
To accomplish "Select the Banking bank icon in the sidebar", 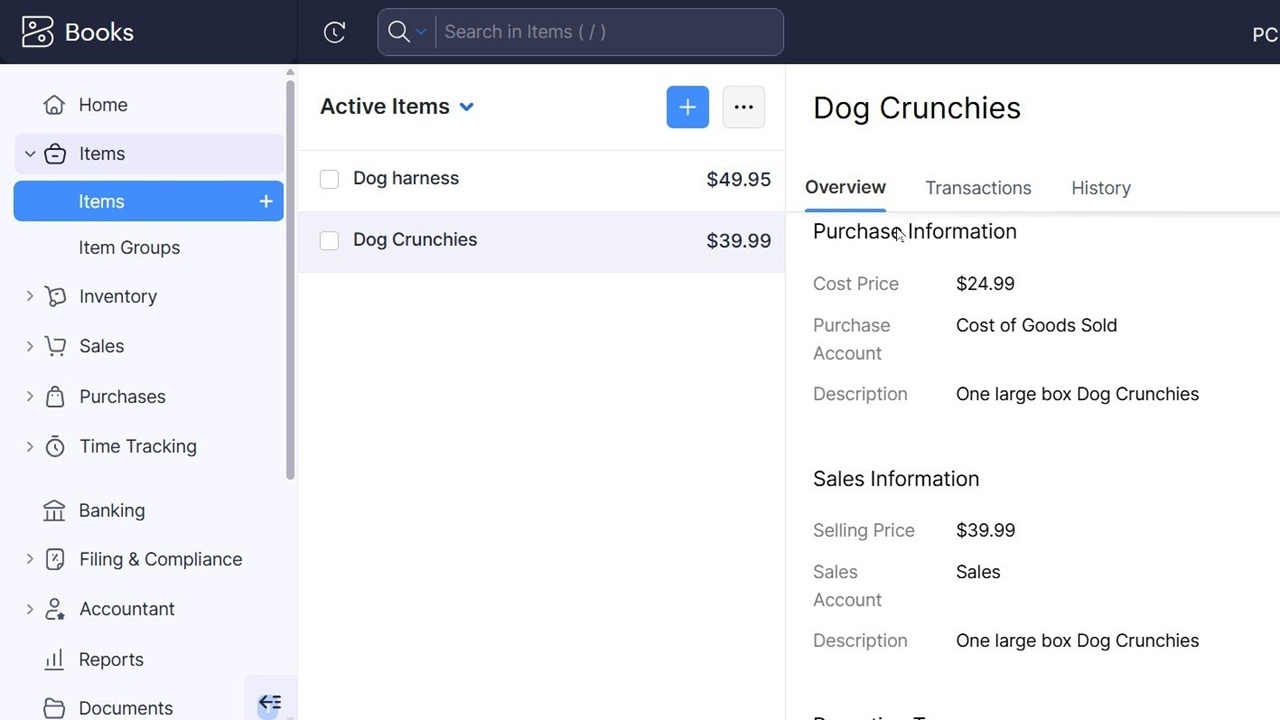I will pyautogui.click(x=54, y=510).
